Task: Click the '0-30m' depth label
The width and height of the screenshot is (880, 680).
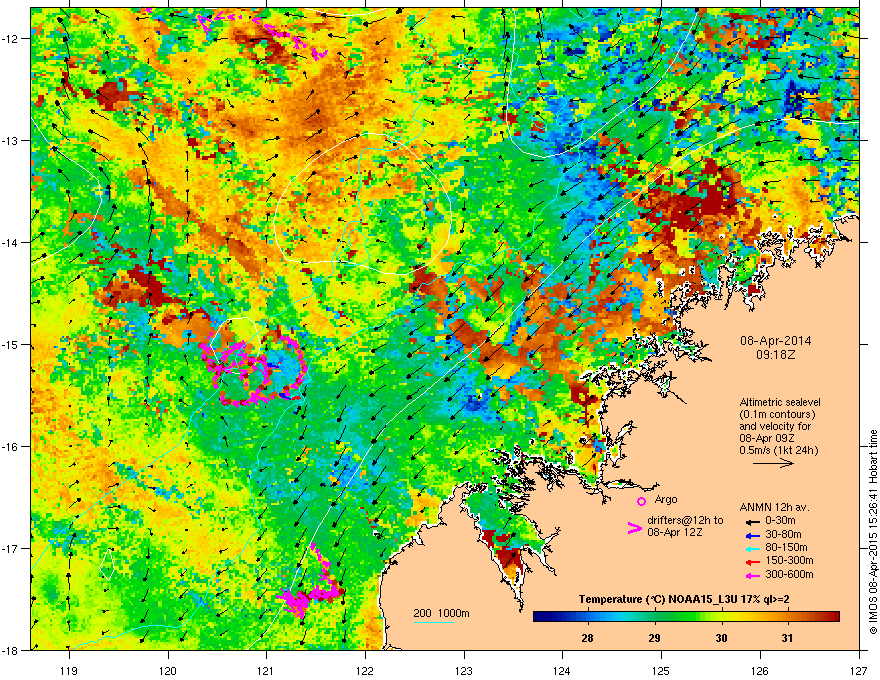Action: click(780, 521)
